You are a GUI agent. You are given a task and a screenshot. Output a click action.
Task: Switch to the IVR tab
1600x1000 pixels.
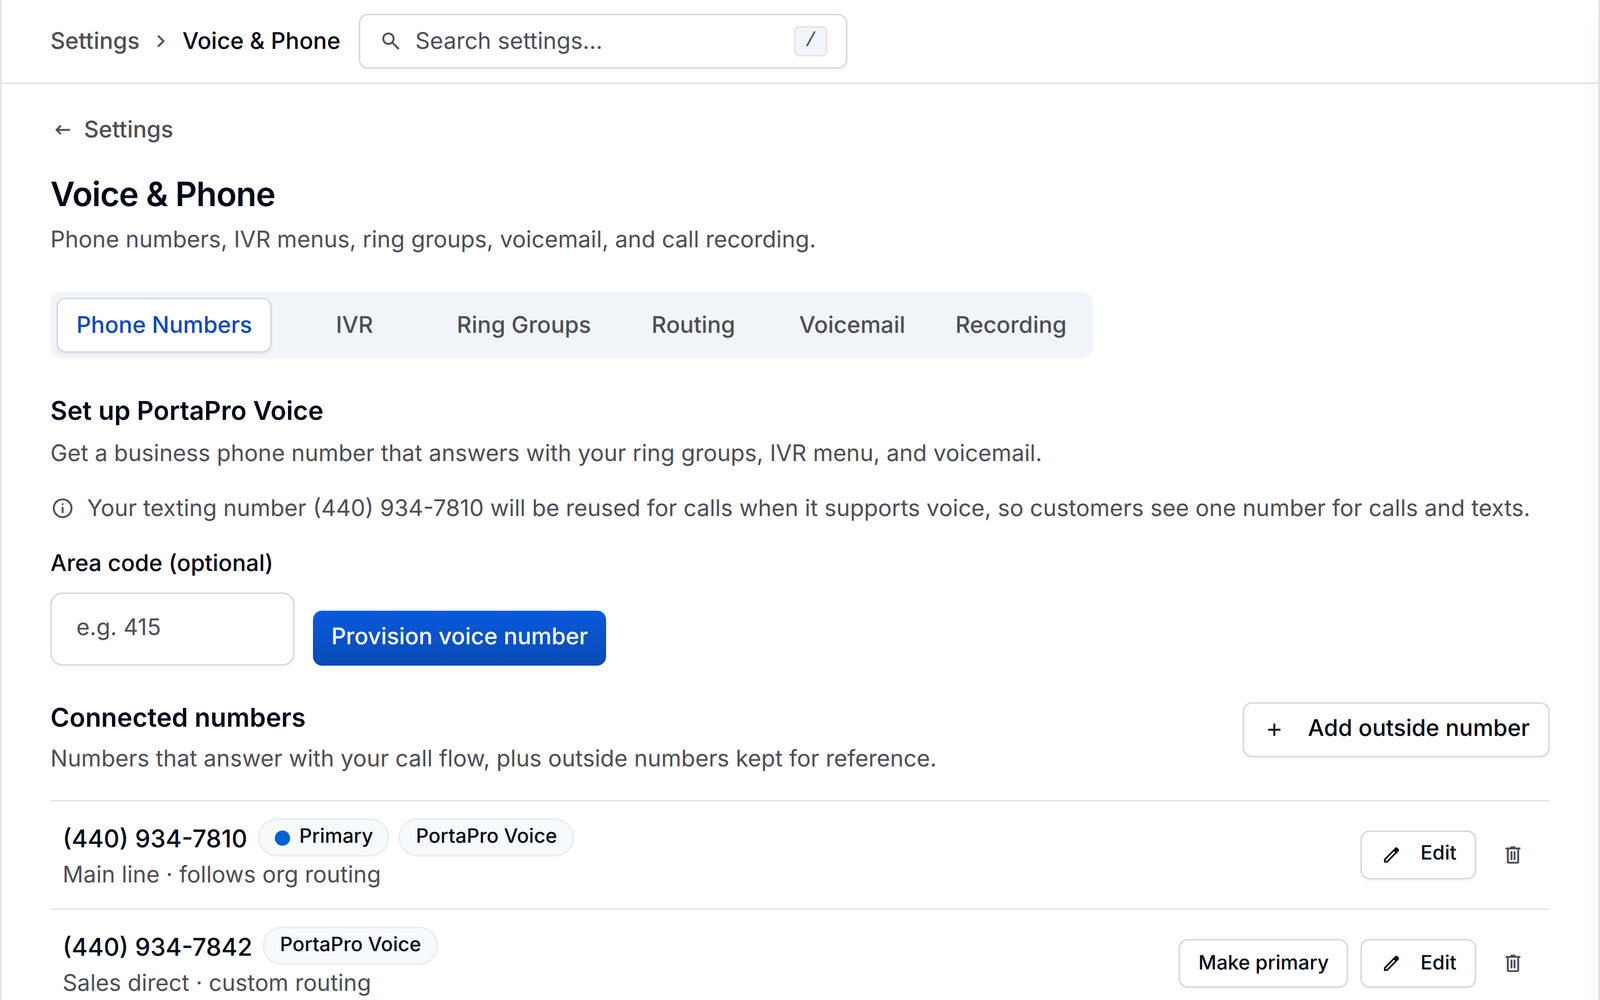(x=354, y=325)
